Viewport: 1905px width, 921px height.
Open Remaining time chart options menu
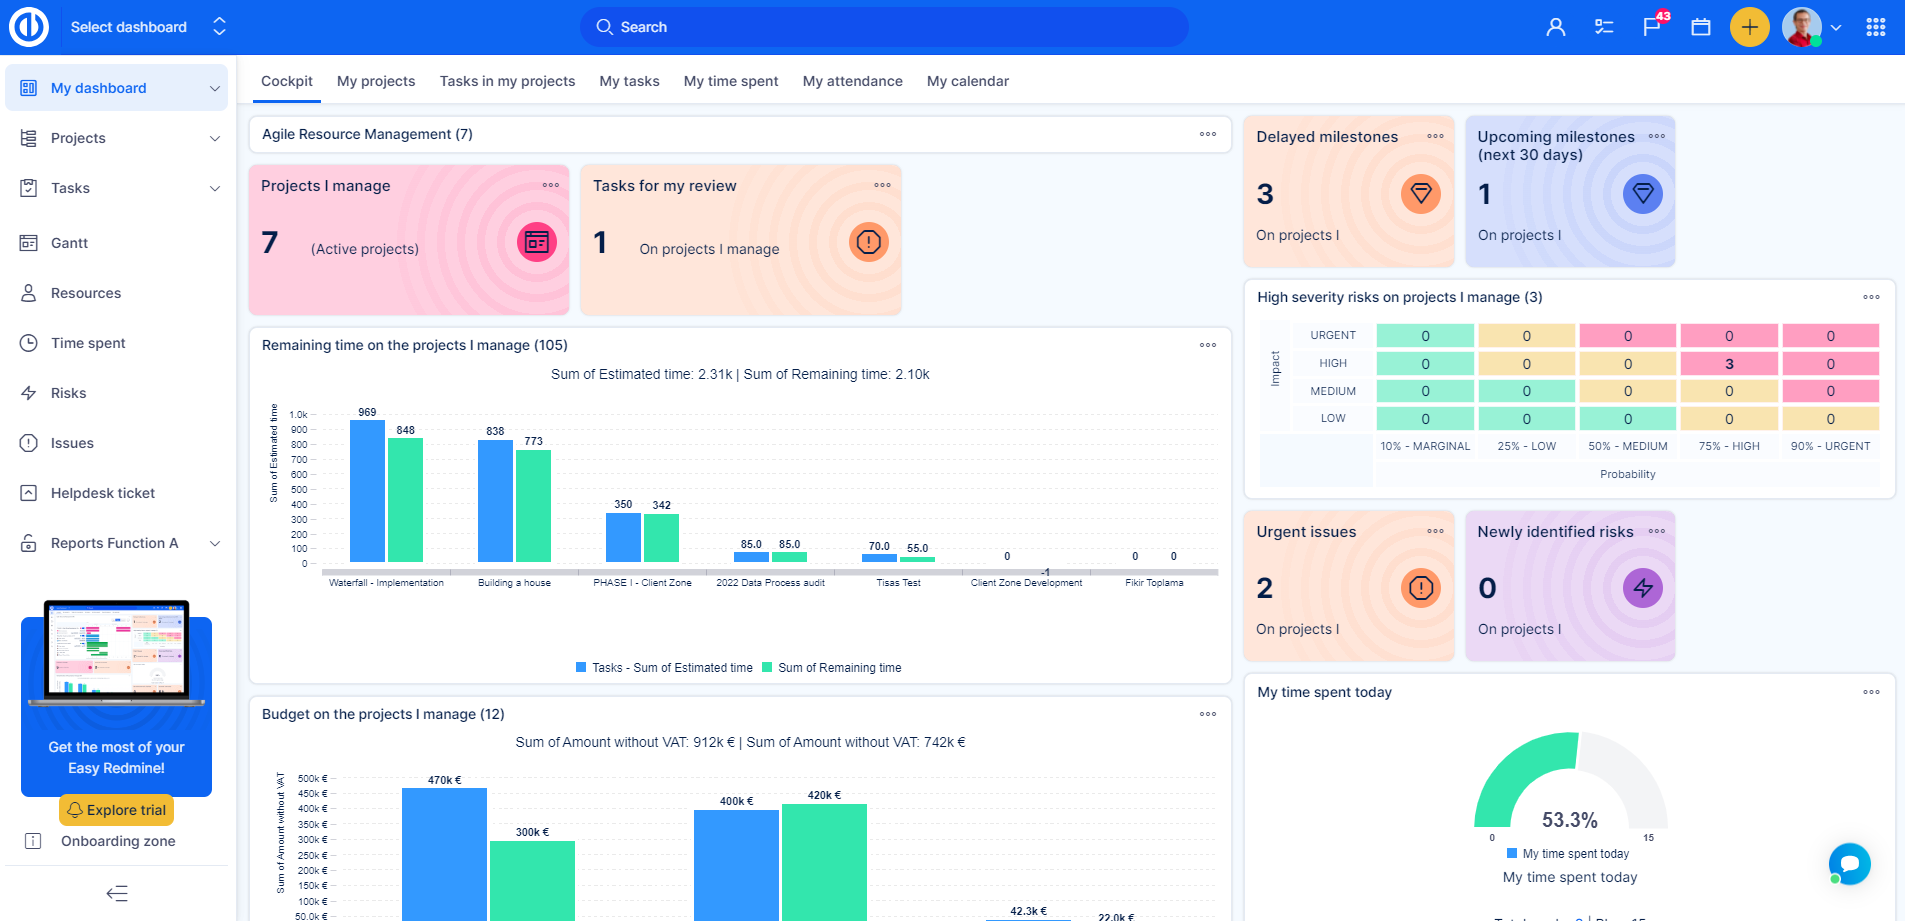click(x=1208, y=345)
